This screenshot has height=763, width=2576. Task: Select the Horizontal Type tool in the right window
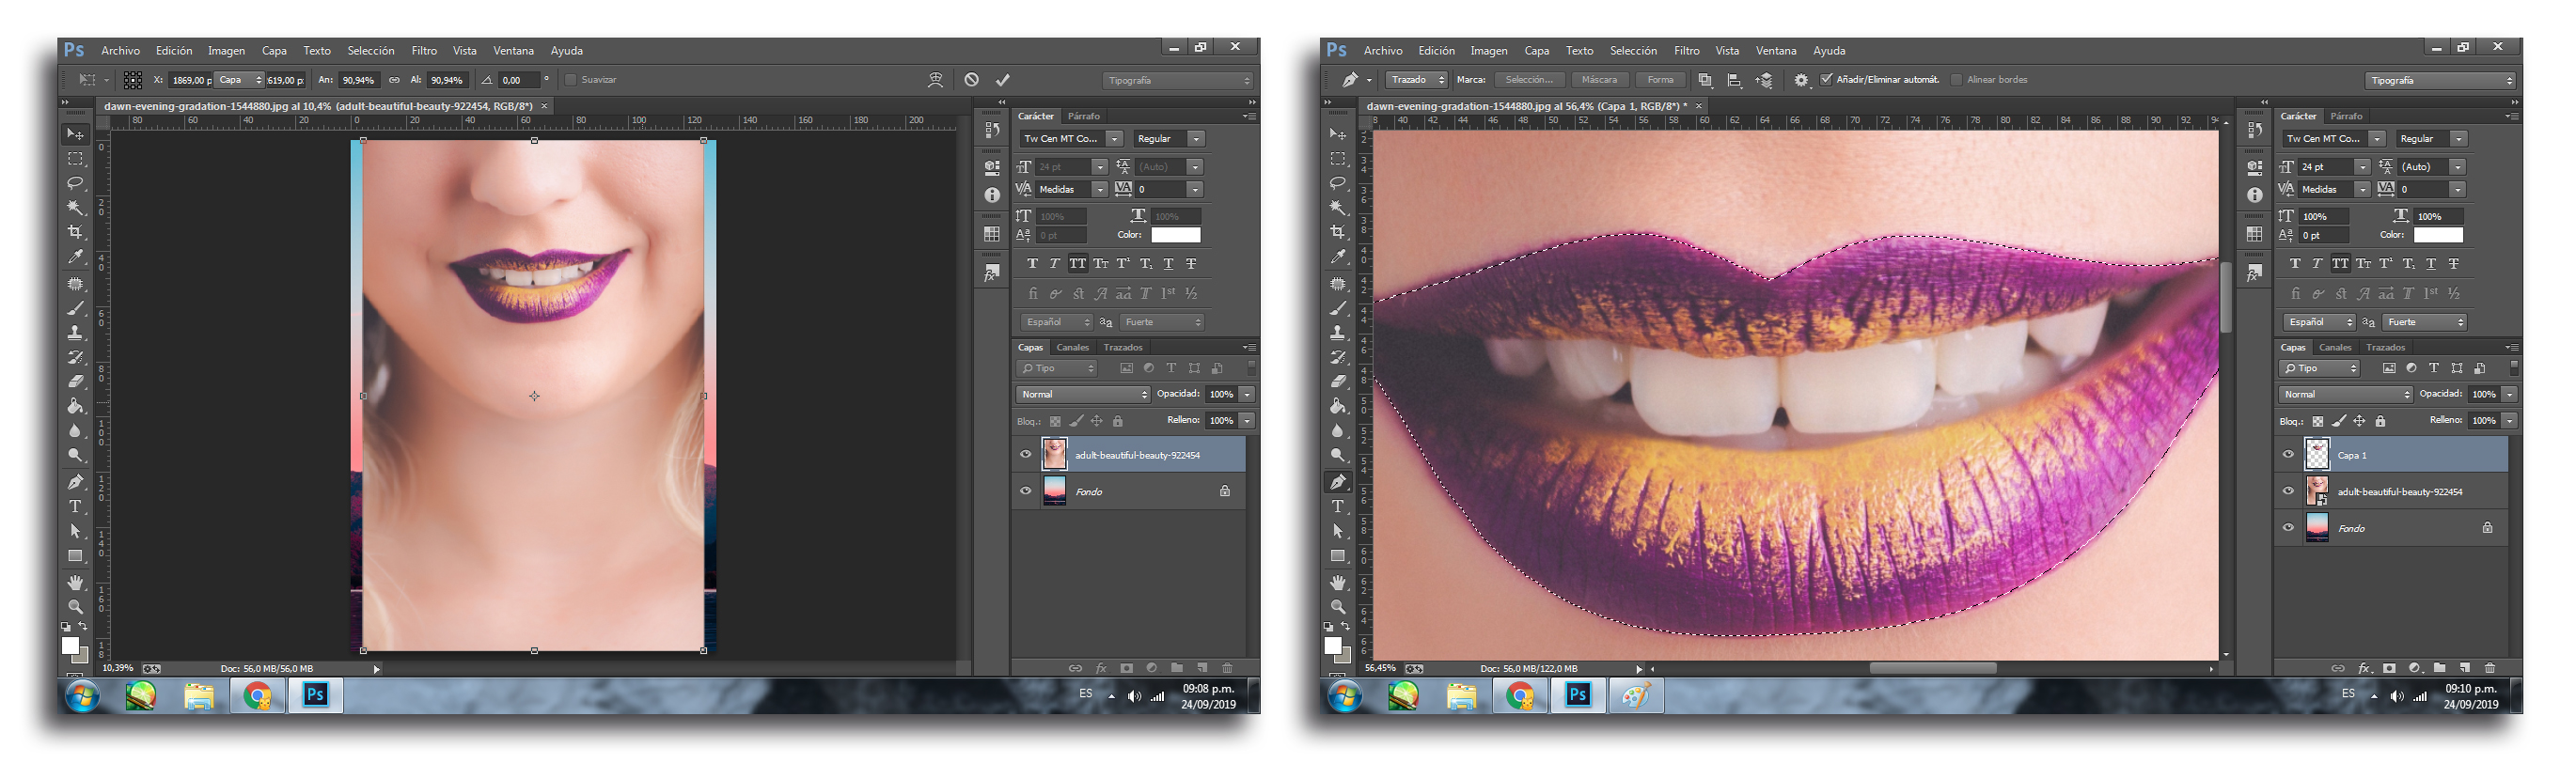[x=1338, y=507]
